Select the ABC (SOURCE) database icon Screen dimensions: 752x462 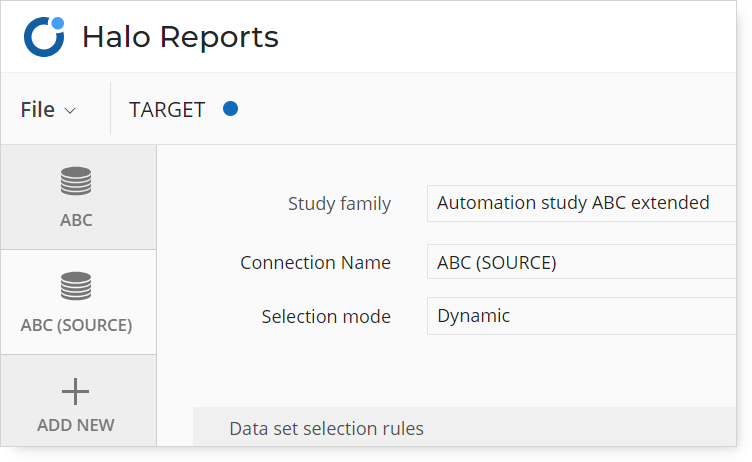tap(76, 286)
